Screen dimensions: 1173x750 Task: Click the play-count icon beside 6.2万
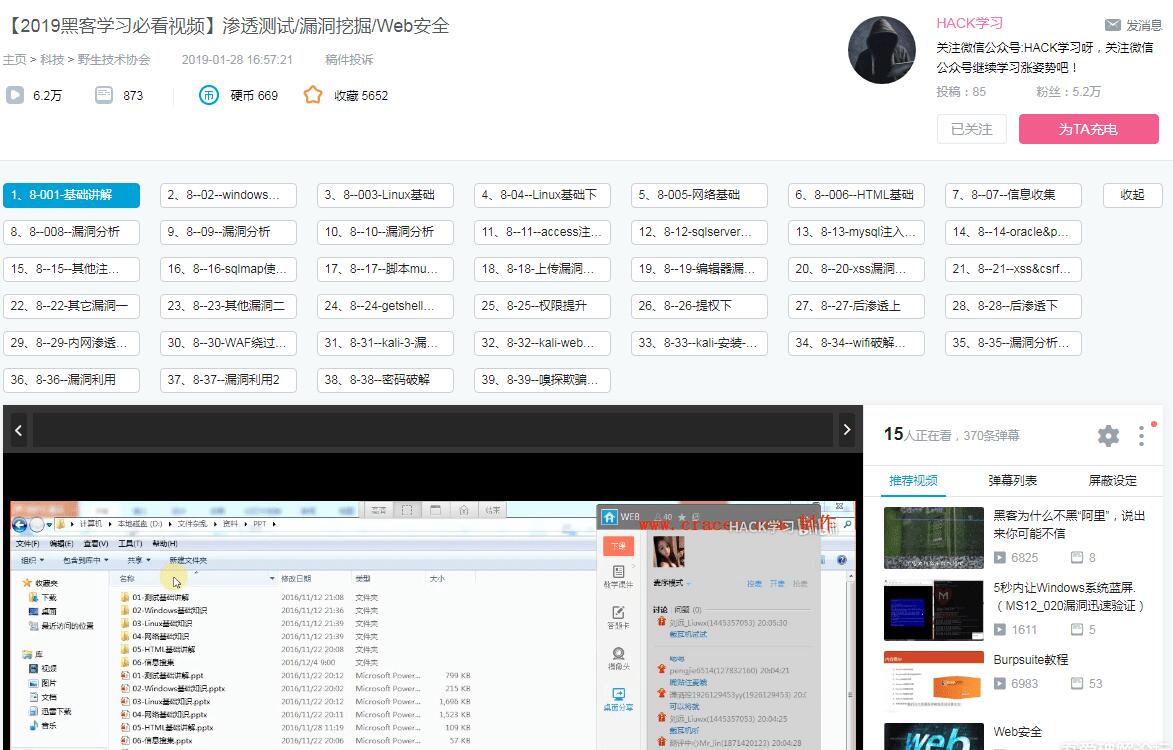tap(14, 95)
